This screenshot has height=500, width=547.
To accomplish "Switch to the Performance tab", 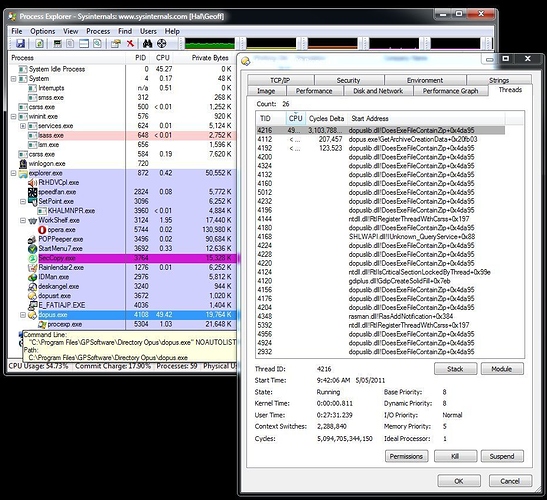I will point(314,91).
